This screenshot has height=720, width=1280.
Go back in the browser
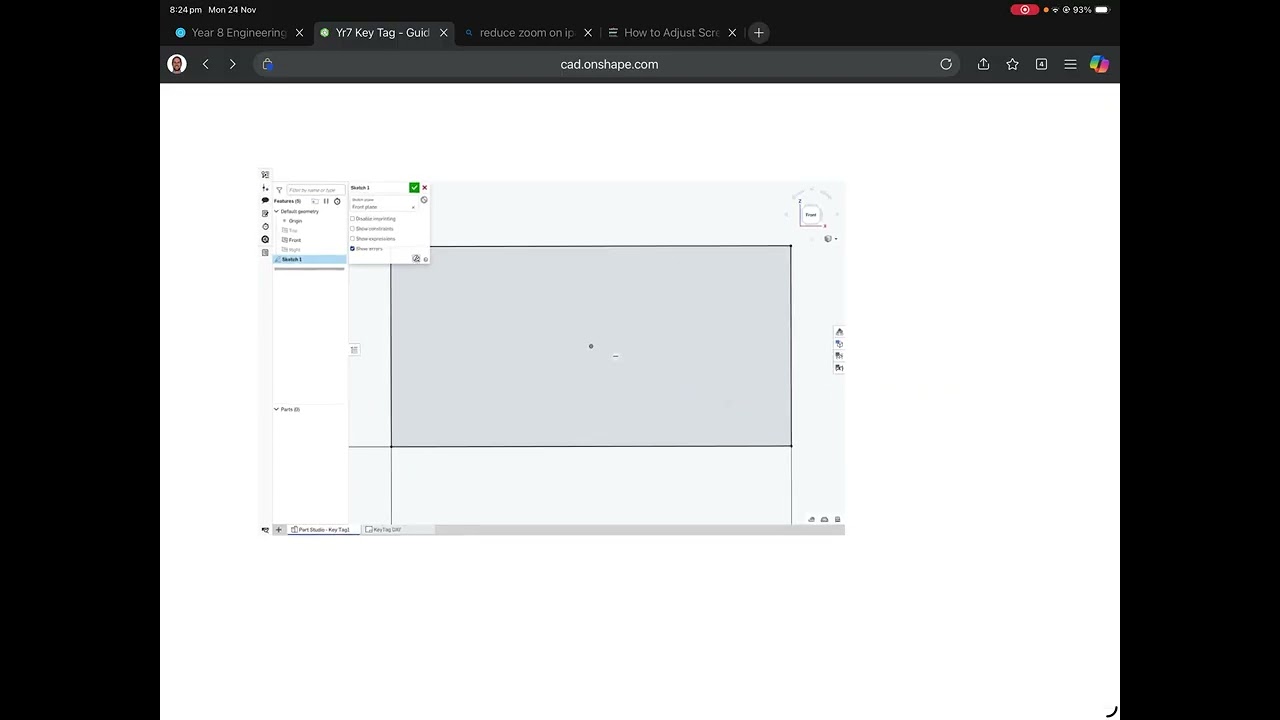(206, 64)
